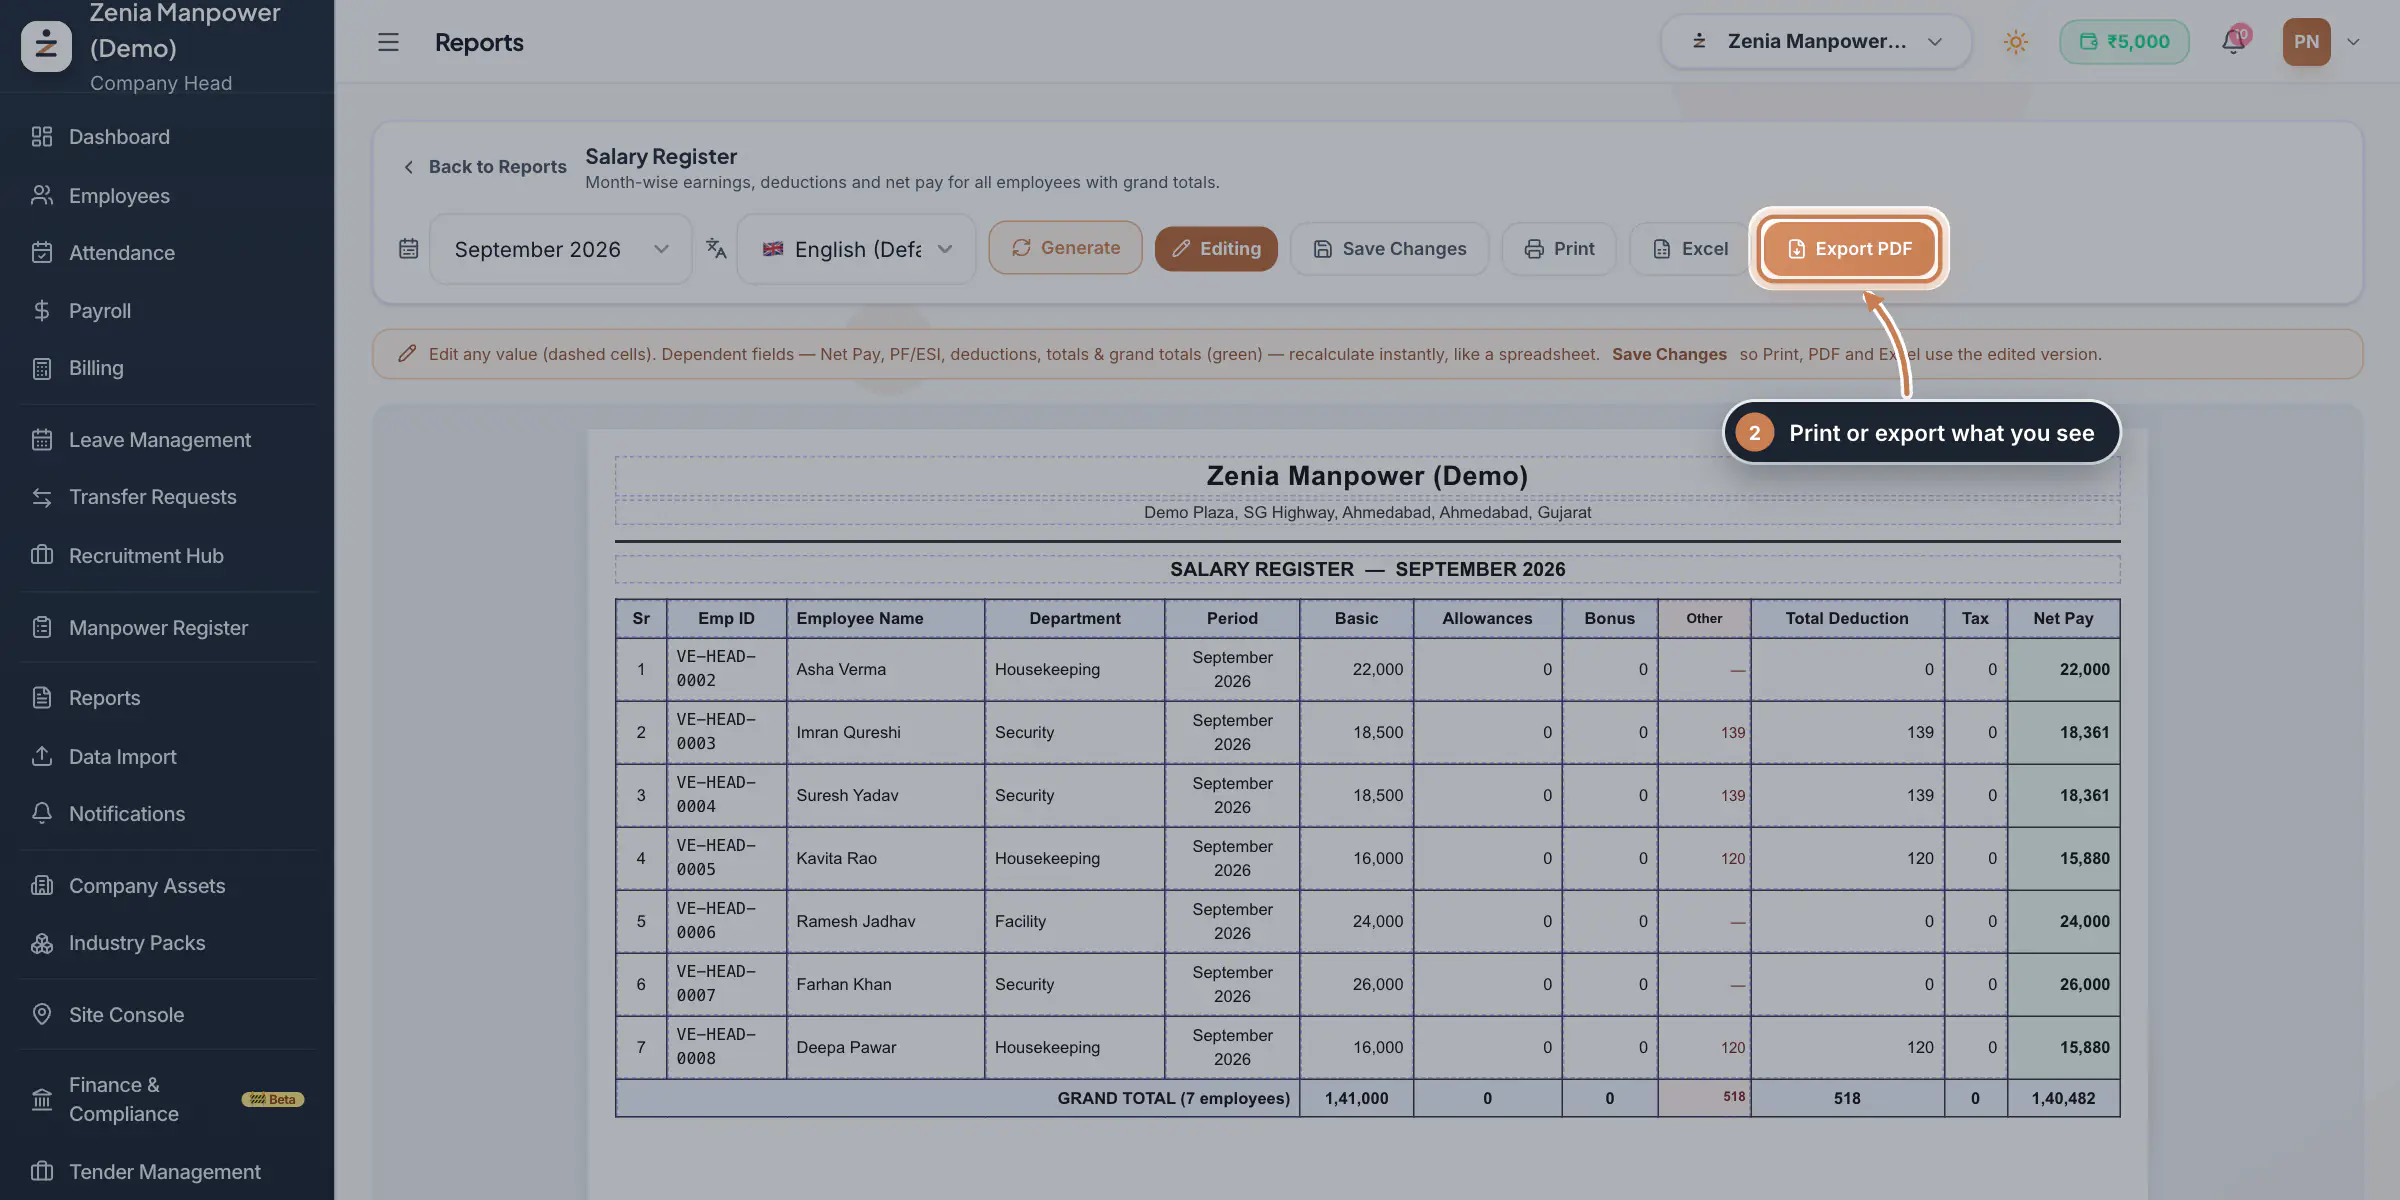The image size is (2400, 1200).
Task: Click the Export PDF button
Action: pyautogui.click(x=1849, y=249)
